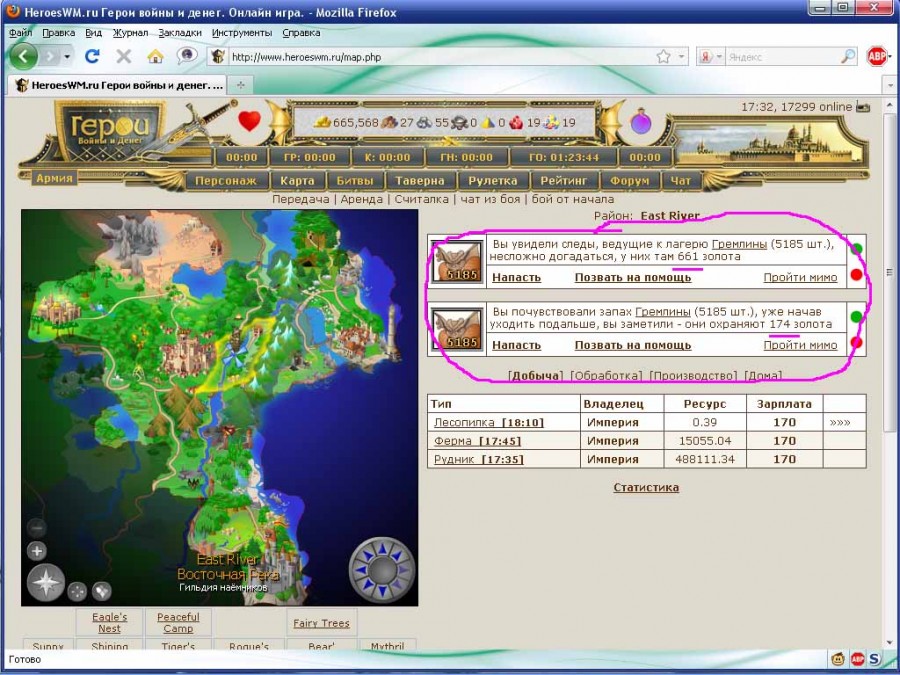Open the Карта game menu

[297, 180]
